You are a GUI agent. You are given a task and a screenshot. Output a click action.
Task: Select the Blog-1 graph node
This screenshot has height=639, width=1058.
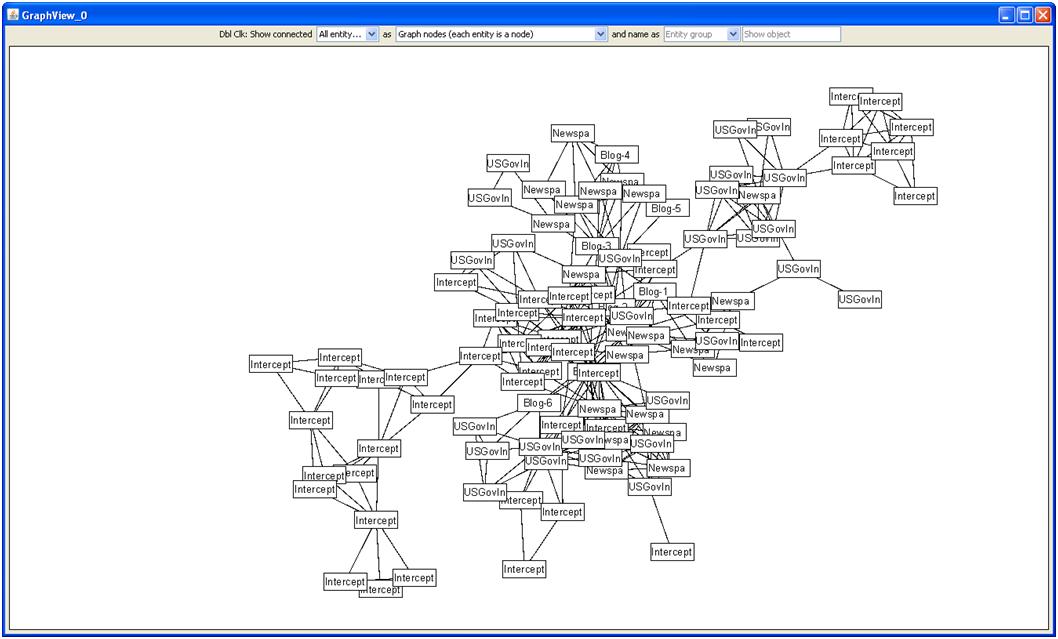(654, 291)
